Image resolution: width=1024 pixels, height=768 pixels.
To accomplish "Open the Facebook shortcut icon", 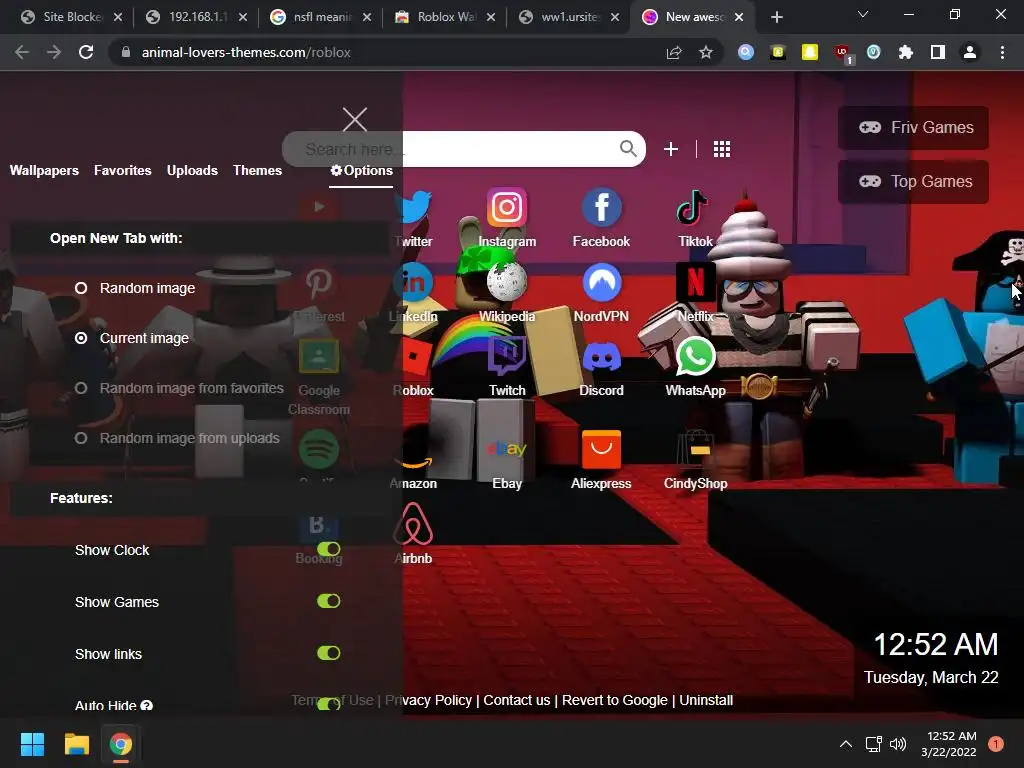I will (601, 208).
